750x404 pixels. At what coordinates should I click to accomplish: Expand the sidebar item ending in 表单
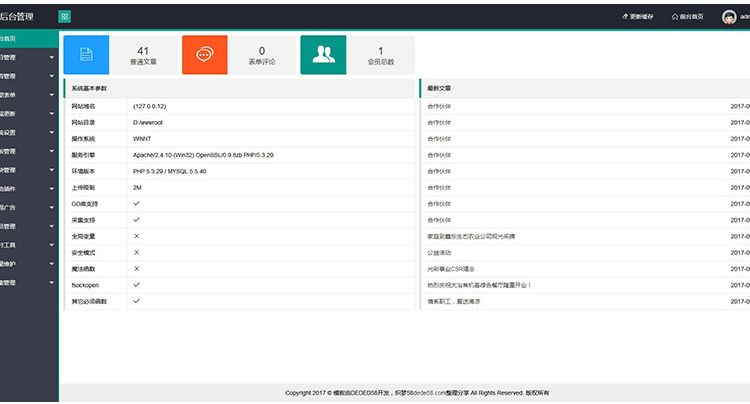click(x=29, y=95)
